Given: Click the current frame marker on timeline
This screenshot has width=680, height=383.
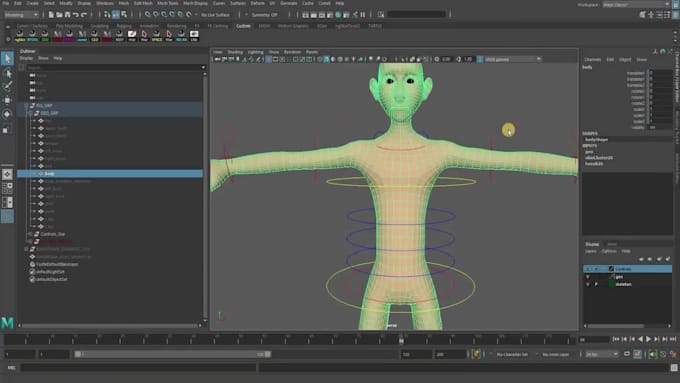Looking at the screenshot, I should [x=402, y=340].
